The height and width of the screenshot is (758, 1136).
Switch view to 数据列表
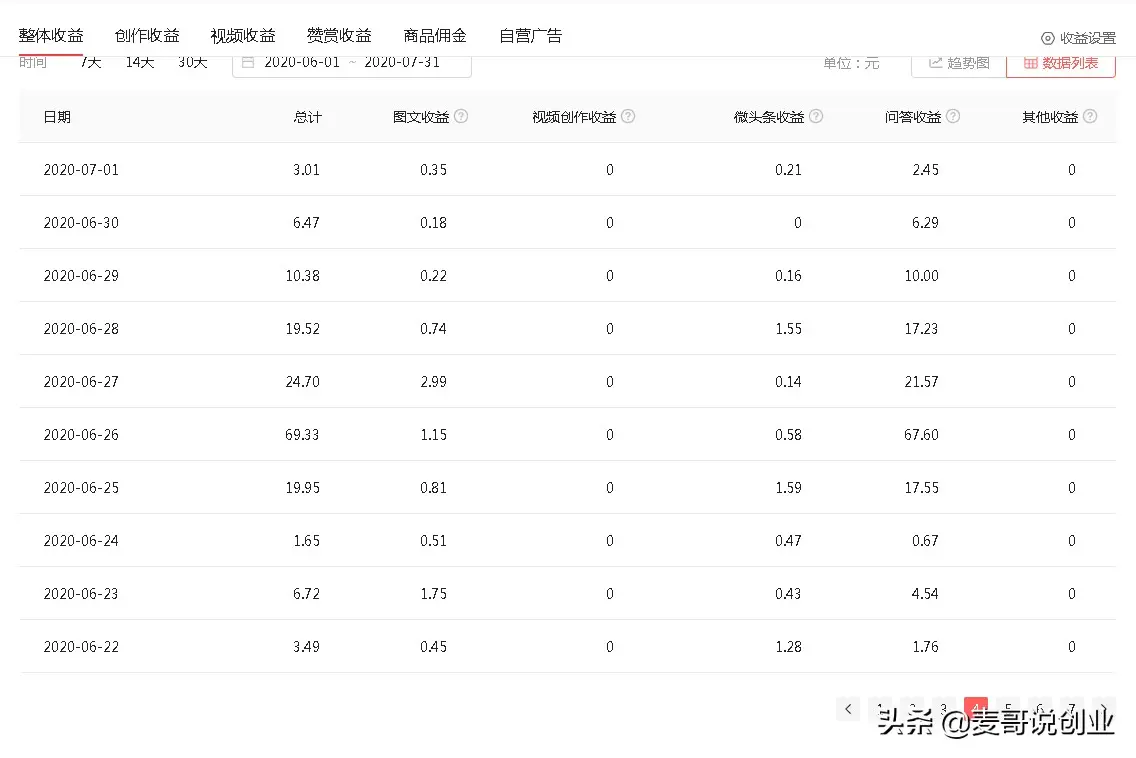(x=1061, y=64)
